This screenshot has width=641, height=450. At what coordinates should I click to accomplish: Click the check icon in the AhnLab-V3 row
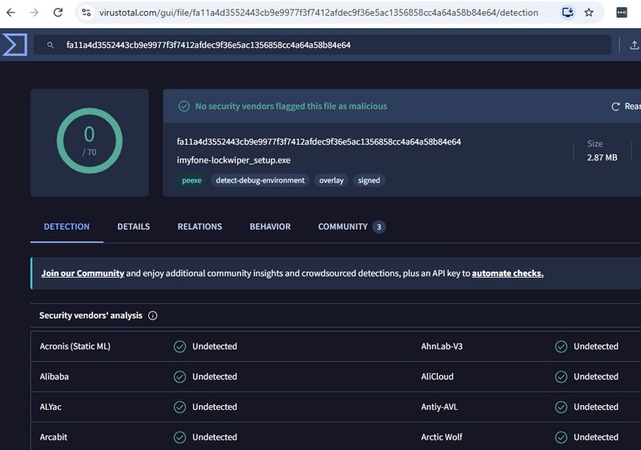coord(561,347)
